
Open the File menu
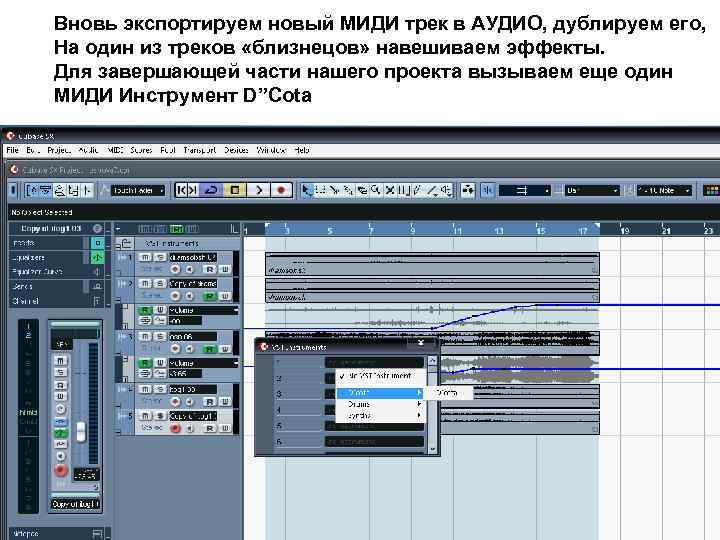(12, 150)
